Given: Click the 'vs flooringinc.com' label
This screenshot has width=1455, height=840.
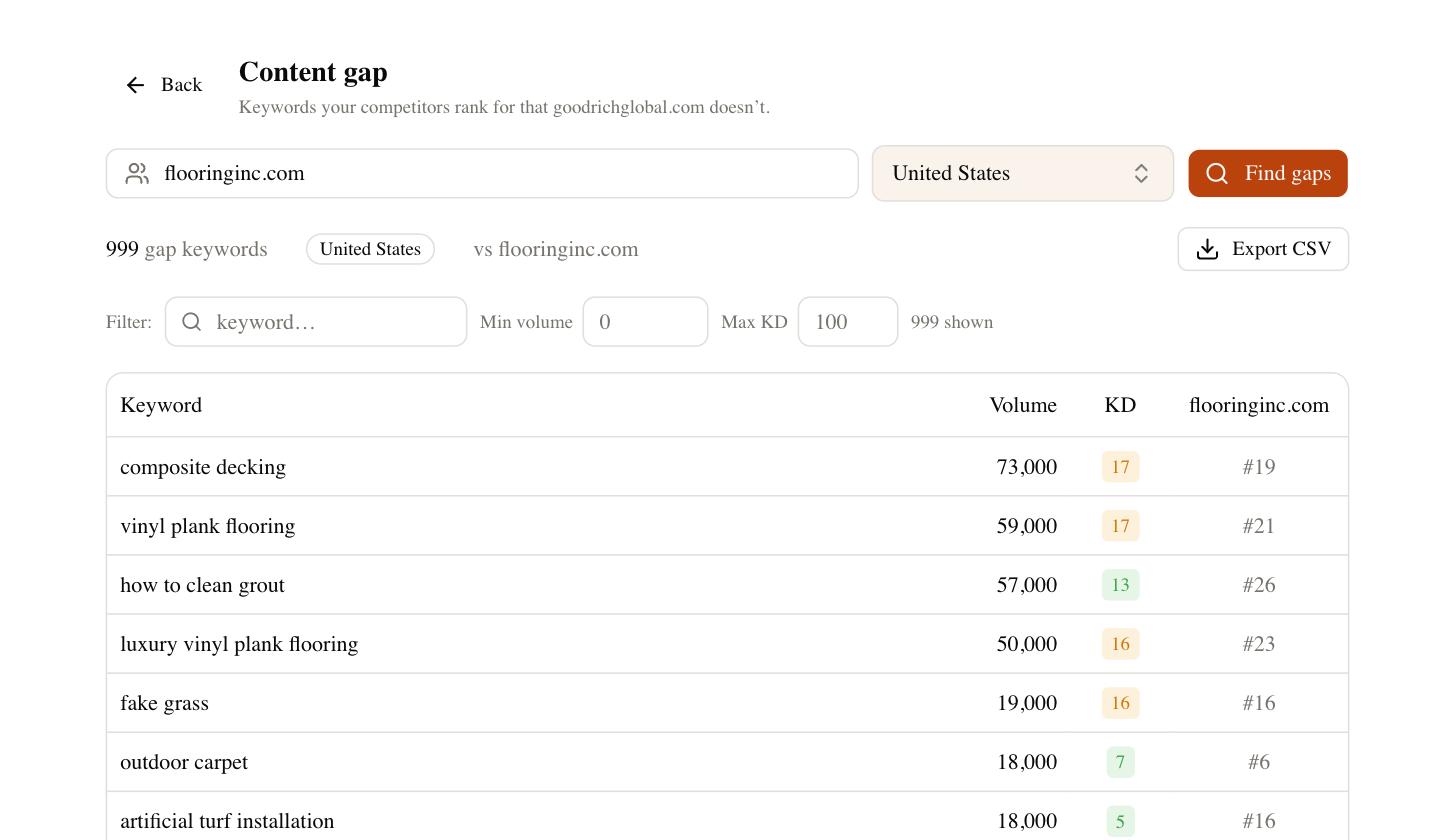Looking at the screenshot, I should pos(556,249).
